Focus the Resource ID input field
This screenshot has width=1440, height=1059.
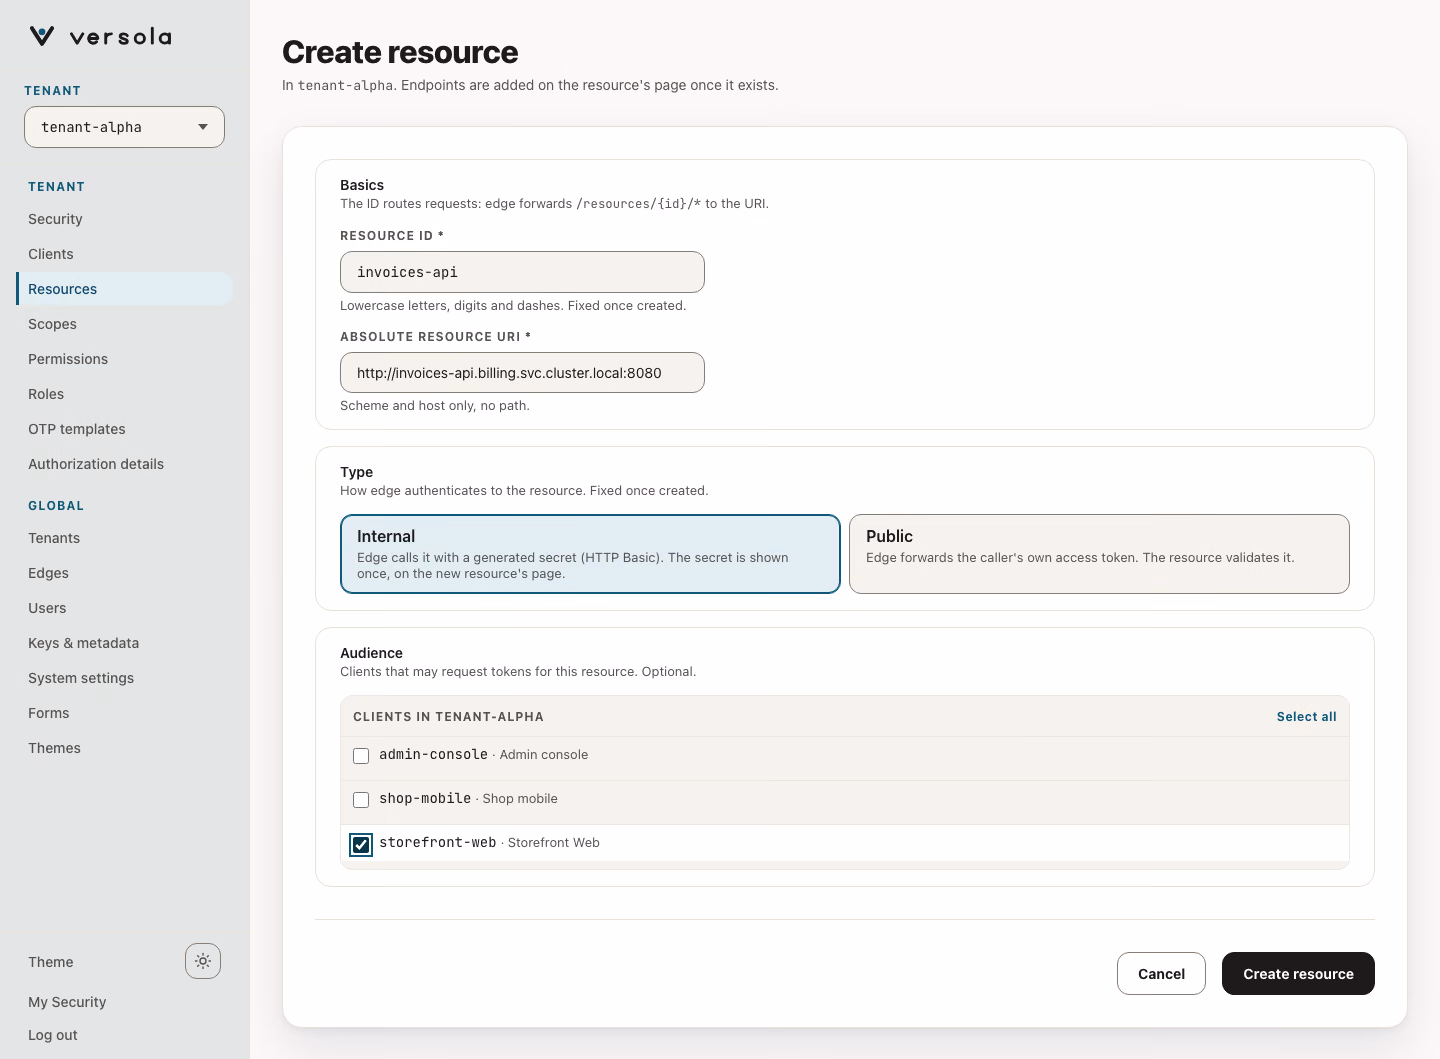[x=522, y=272]
